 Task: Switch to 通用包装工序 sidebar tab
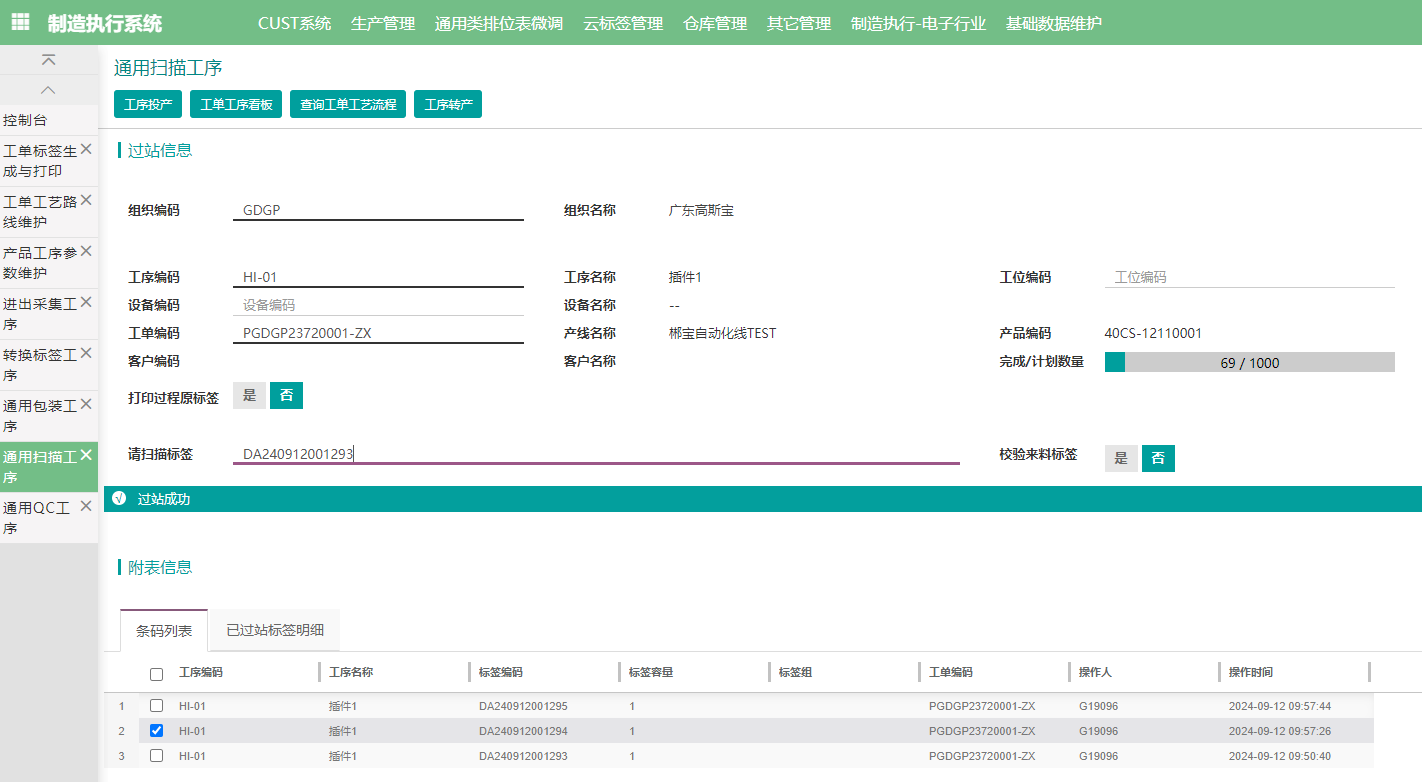pos(40,416)
